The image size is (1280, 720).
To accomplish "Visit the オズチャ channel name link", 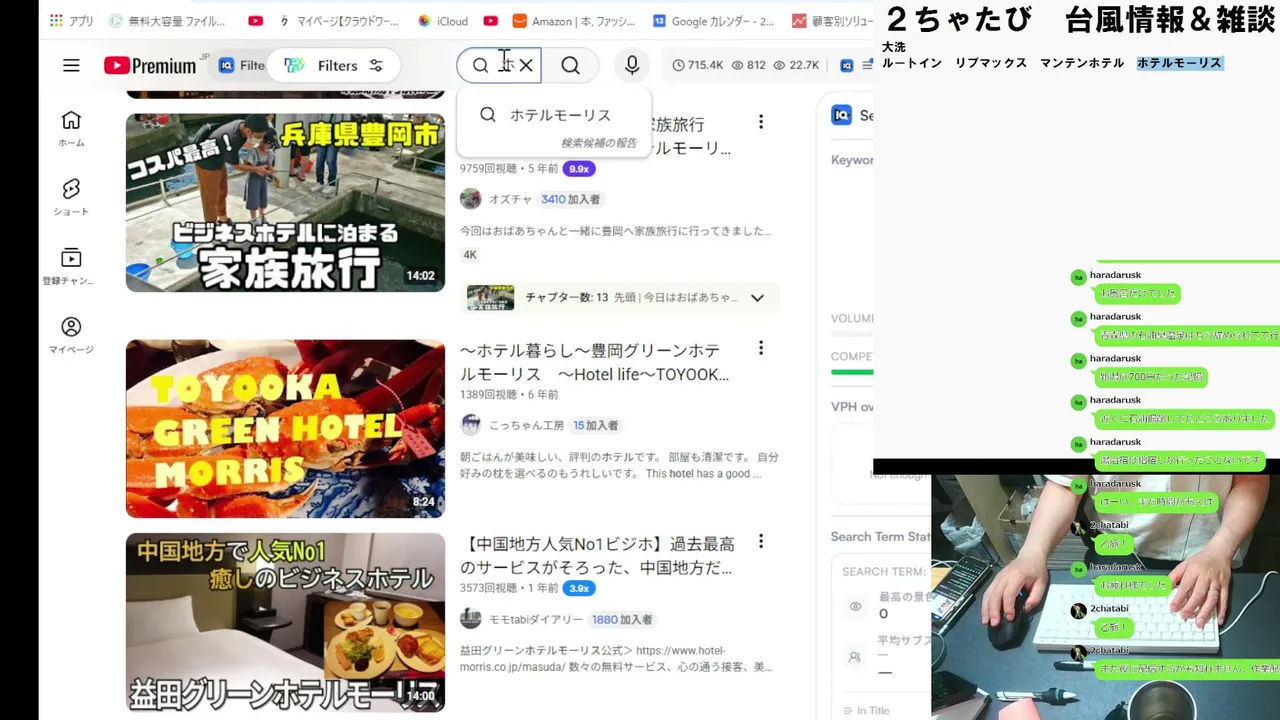I will pos(511,199).
